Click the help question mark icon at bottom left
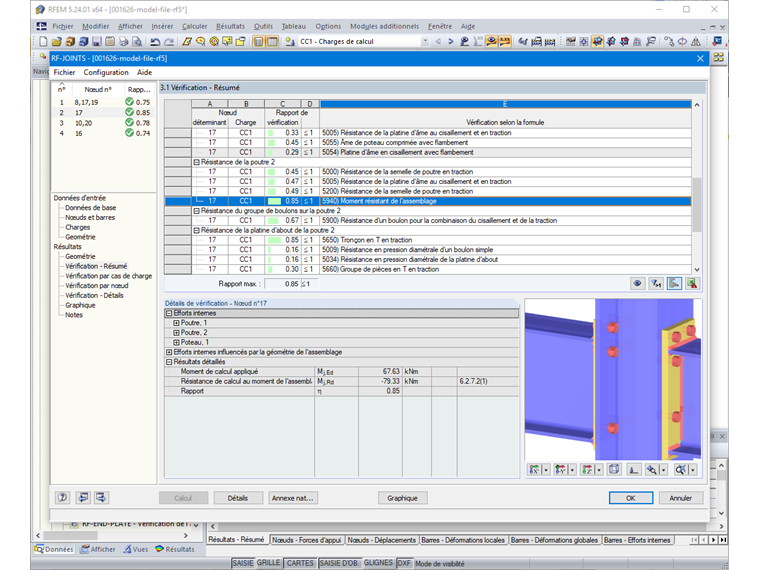This screenshot has height=570, width=760. click(x=63, y=497)
